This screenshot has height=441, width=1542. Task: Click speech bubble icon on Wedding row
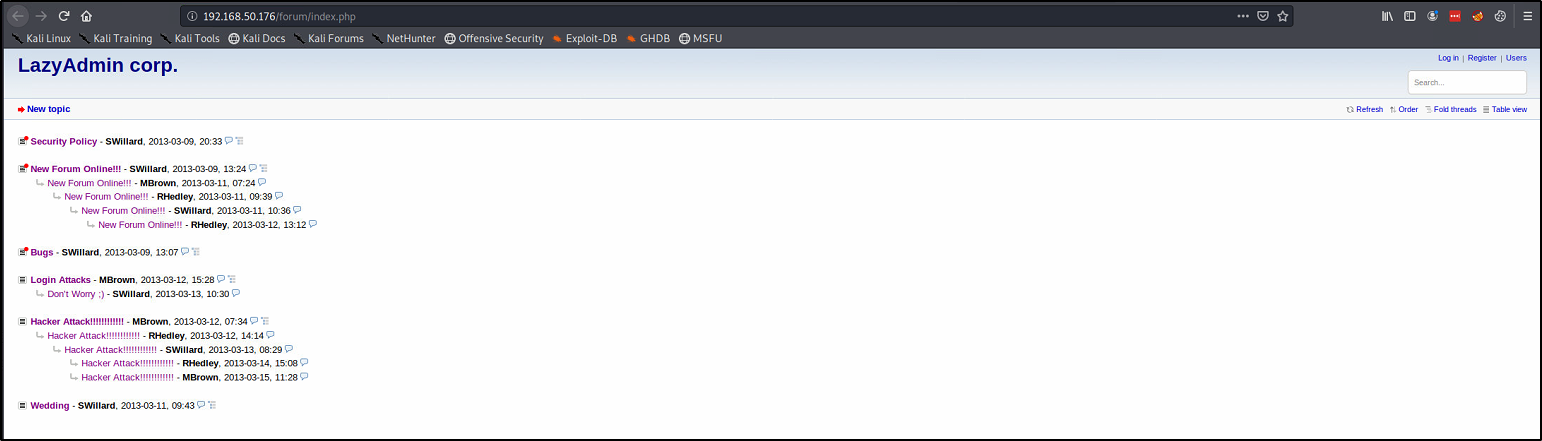(x=201, y=405)
